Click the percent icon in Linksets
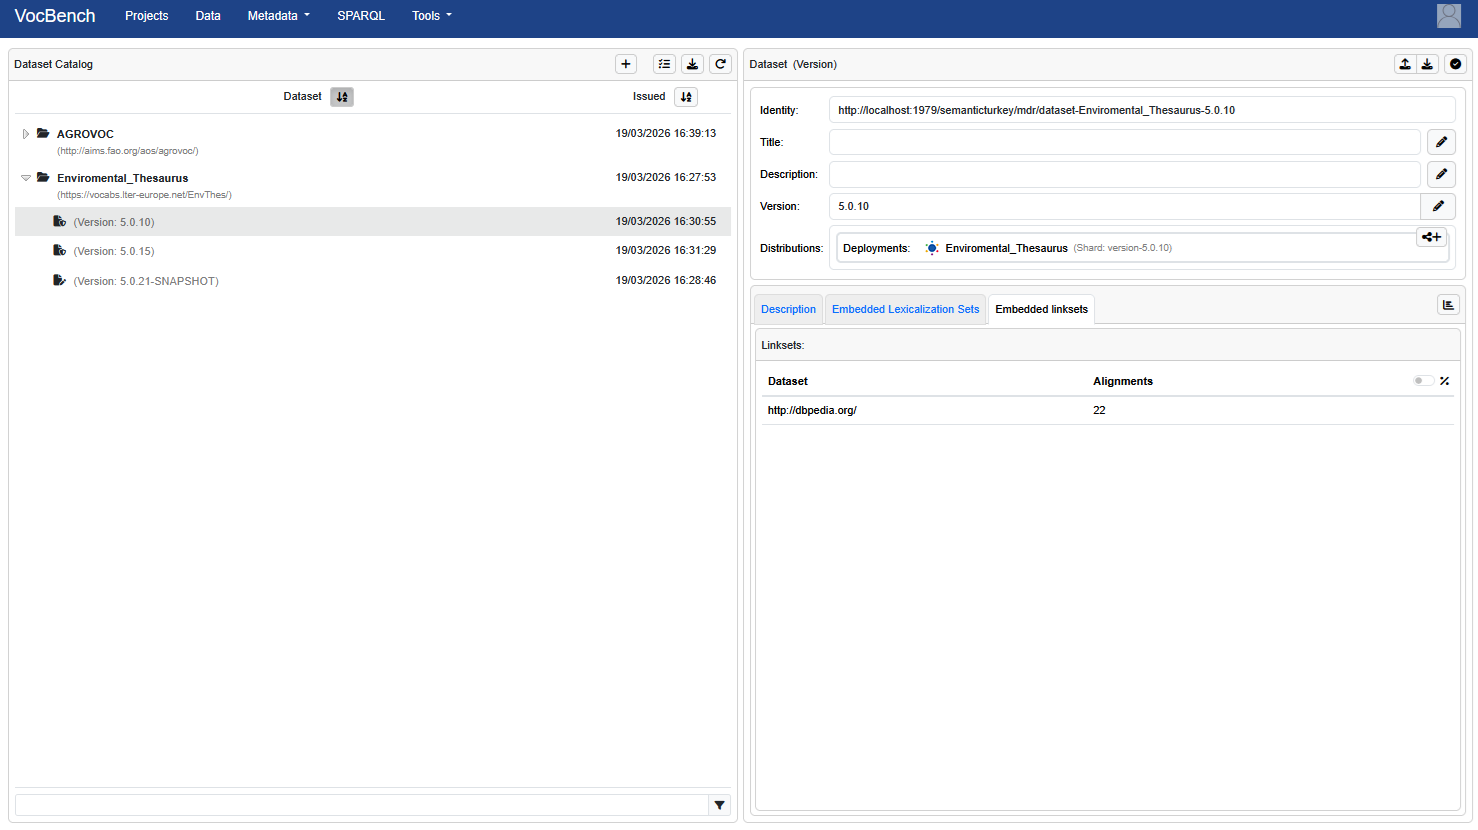 1444,381
